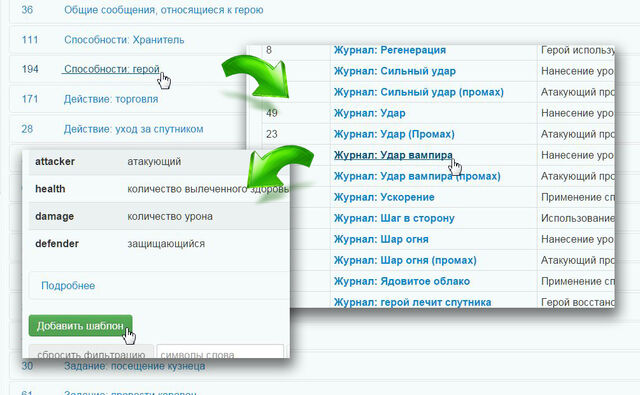Click count '171' beside 'Действие: торговля'

(30, 99)
